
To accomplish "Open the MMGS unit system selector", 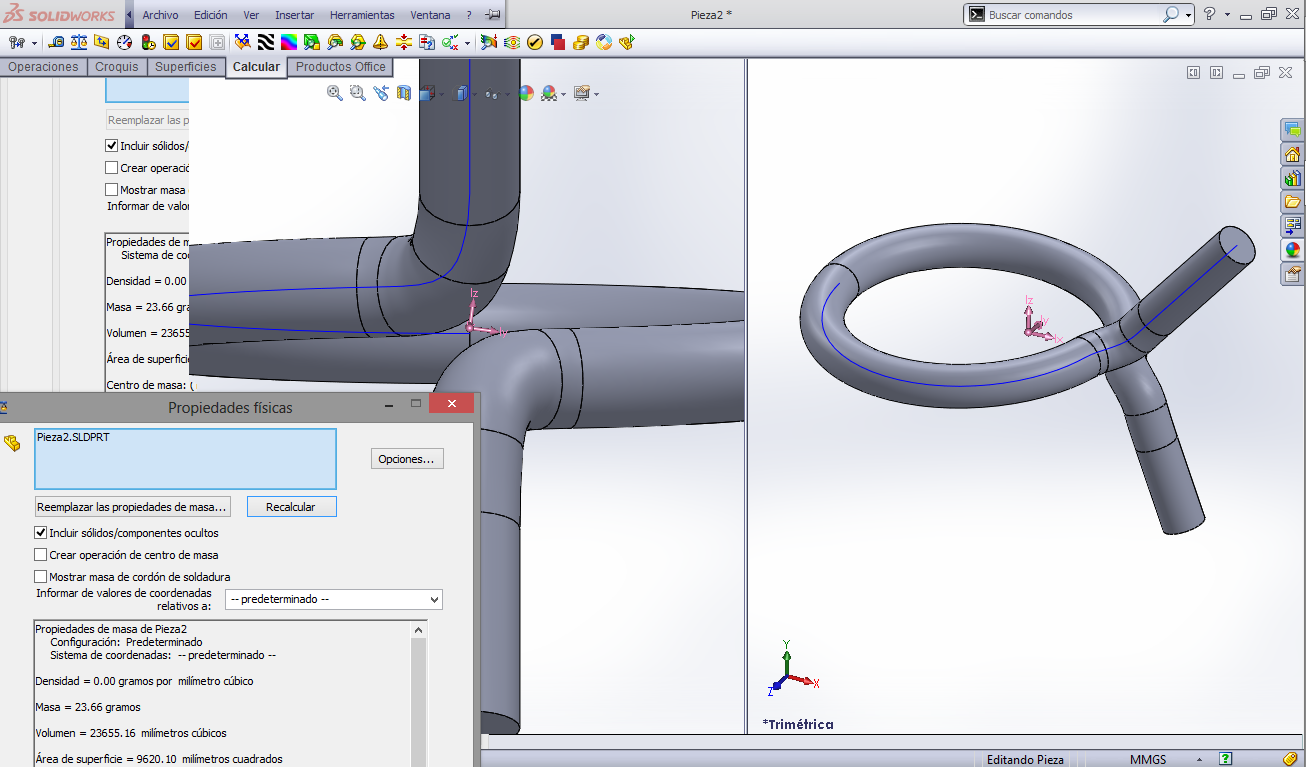I will (x=1148, y=759).
